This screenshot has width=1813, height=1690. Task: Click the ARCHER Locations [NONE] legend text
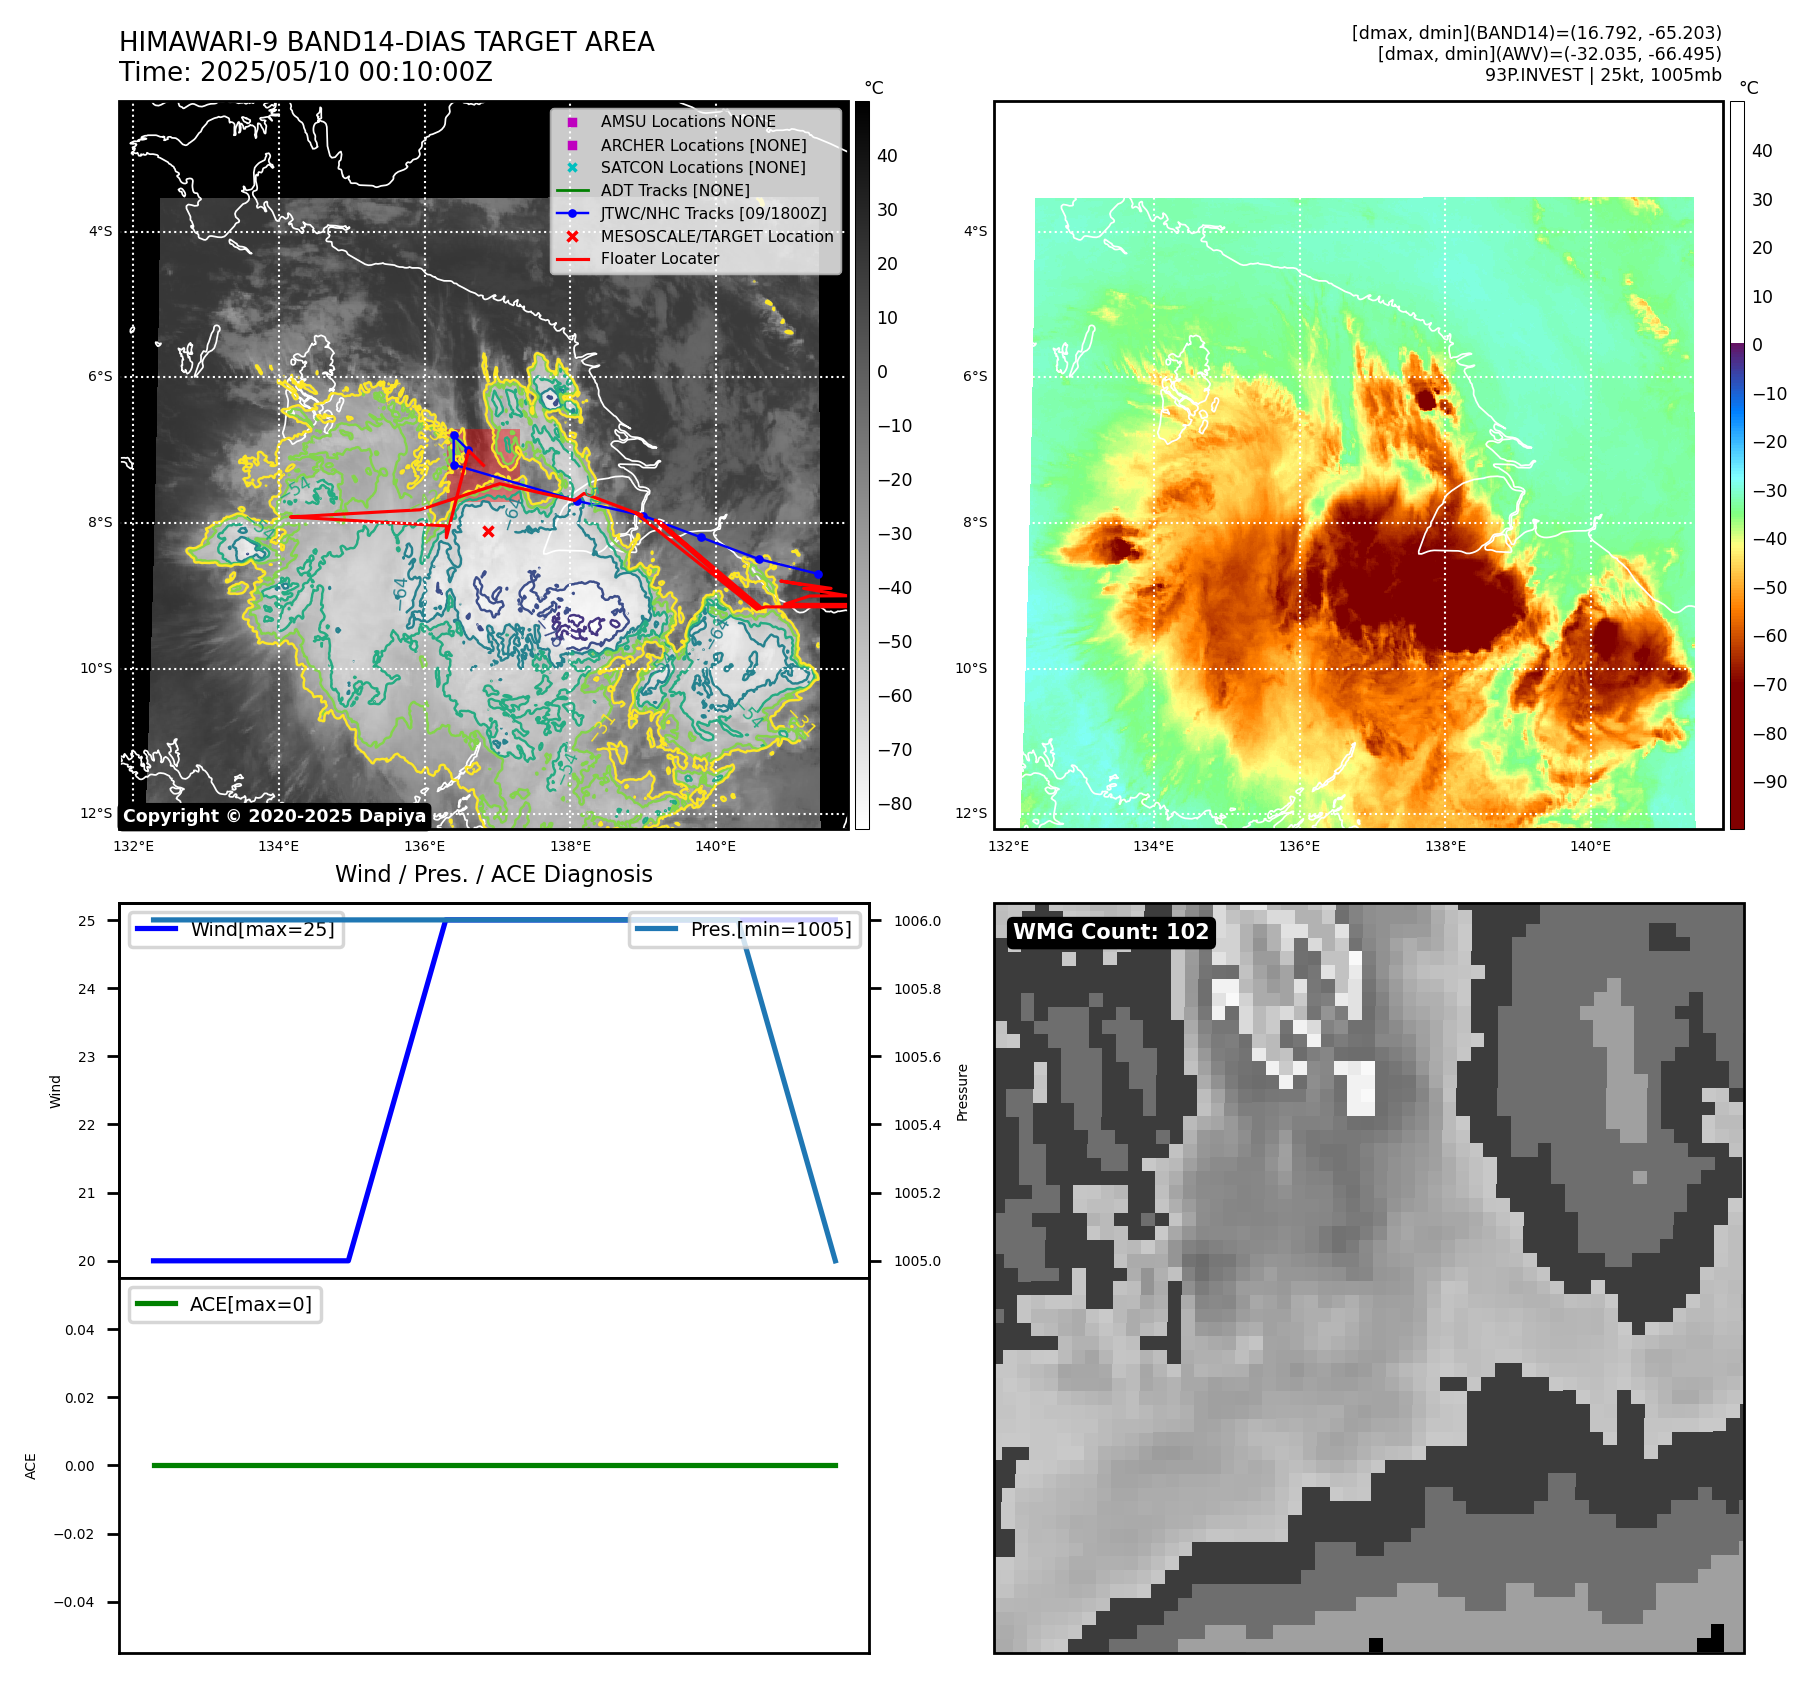tap(704, 145)
